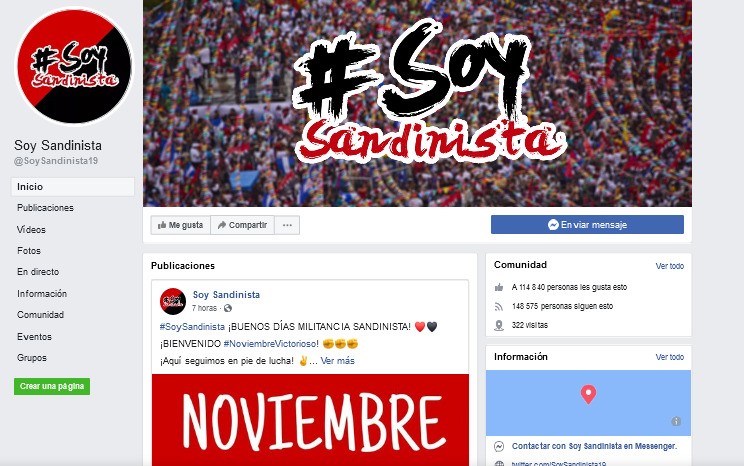Click the Soy Sandinista profile picture
Image resolution: width=744 pixels, height=466 pixels.
tap(74, 66)
